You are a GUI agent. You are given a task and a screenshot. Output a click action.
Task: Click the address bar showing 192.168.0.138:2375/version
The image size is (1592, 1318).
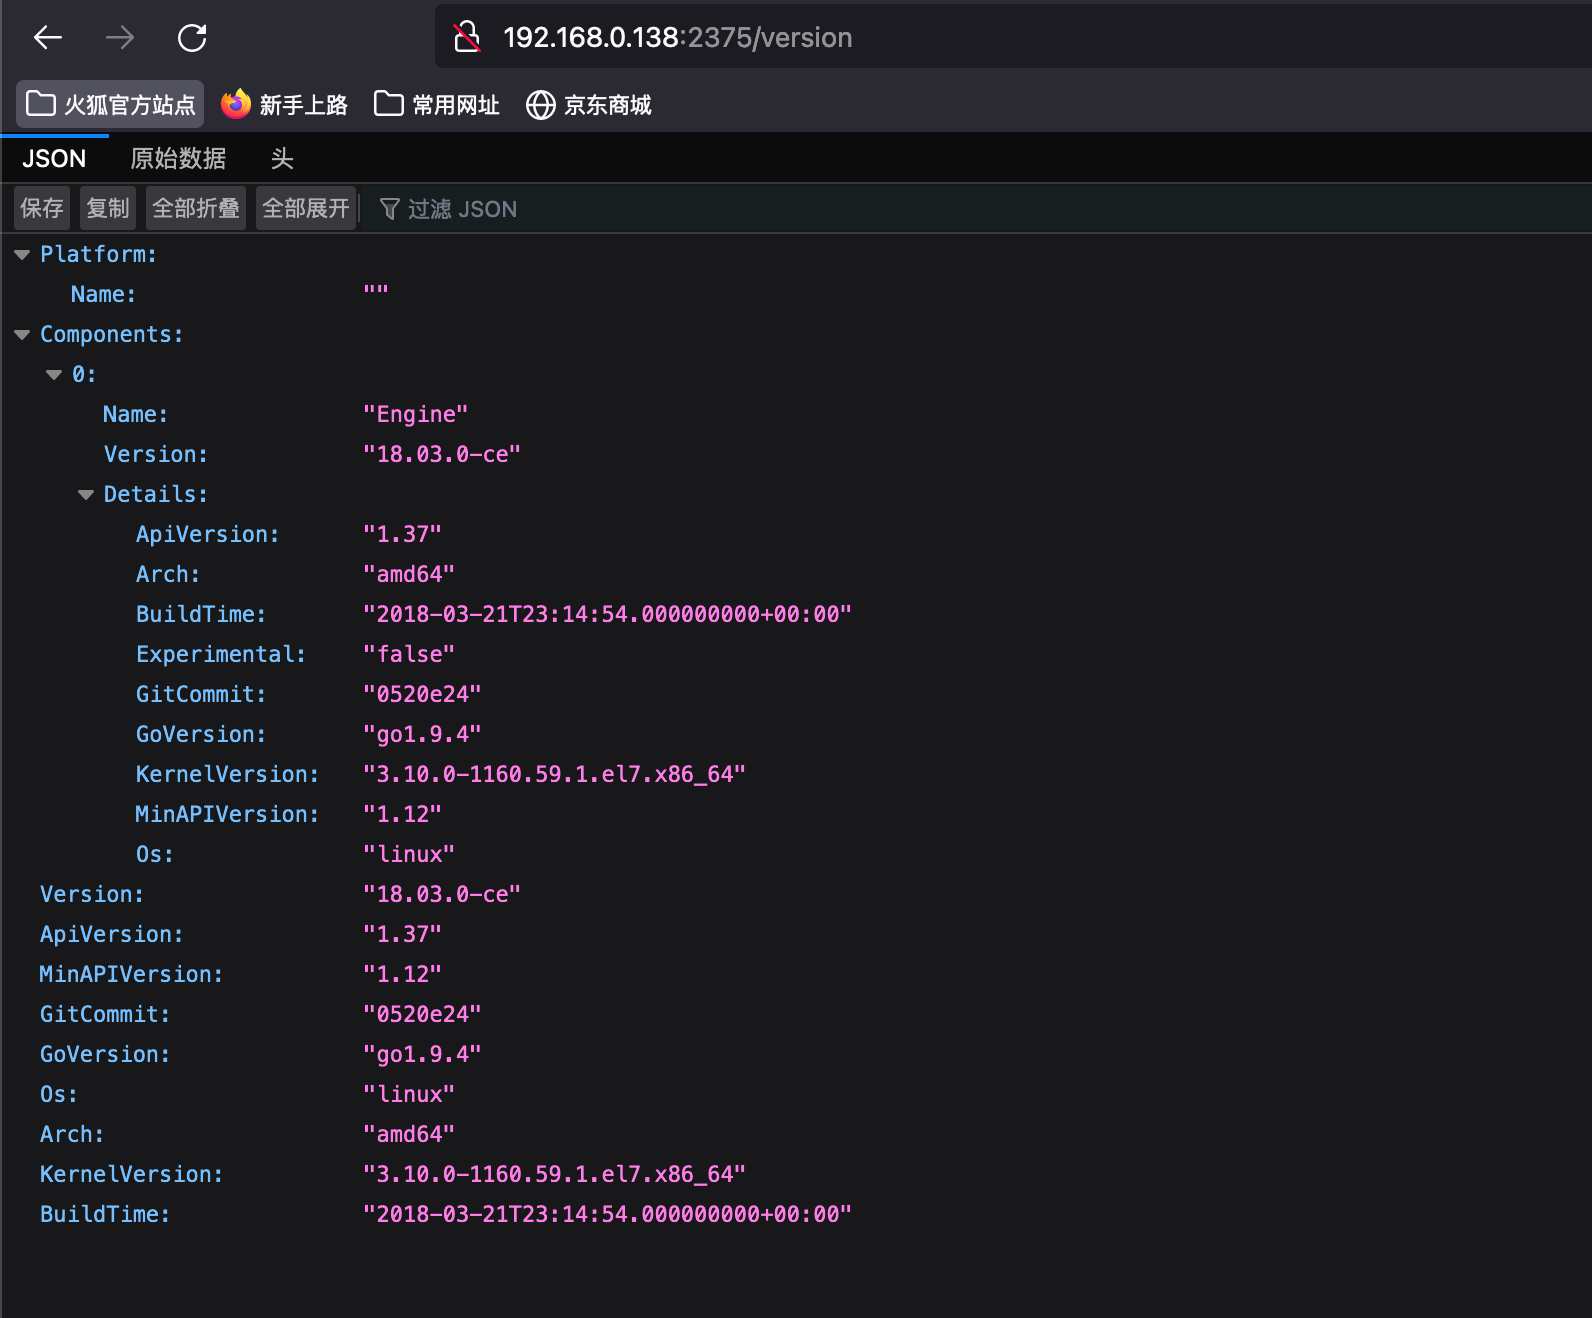(1012, 38)
